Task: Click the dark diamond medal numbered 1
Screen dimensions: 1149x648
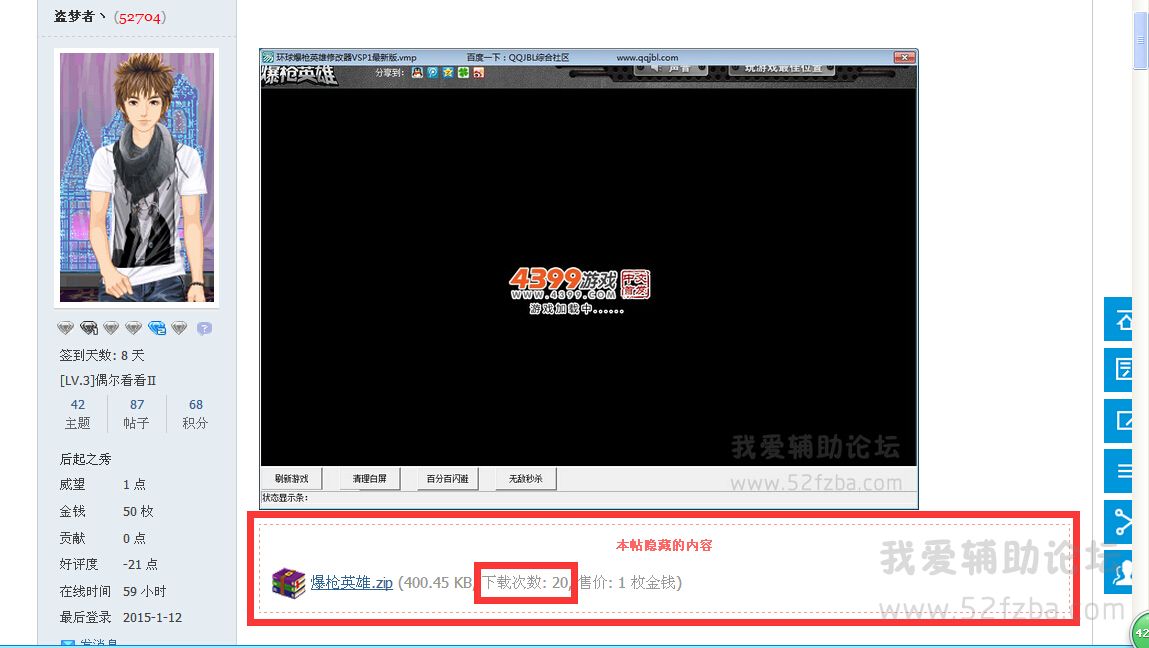Action: click(x=89, y=328)
